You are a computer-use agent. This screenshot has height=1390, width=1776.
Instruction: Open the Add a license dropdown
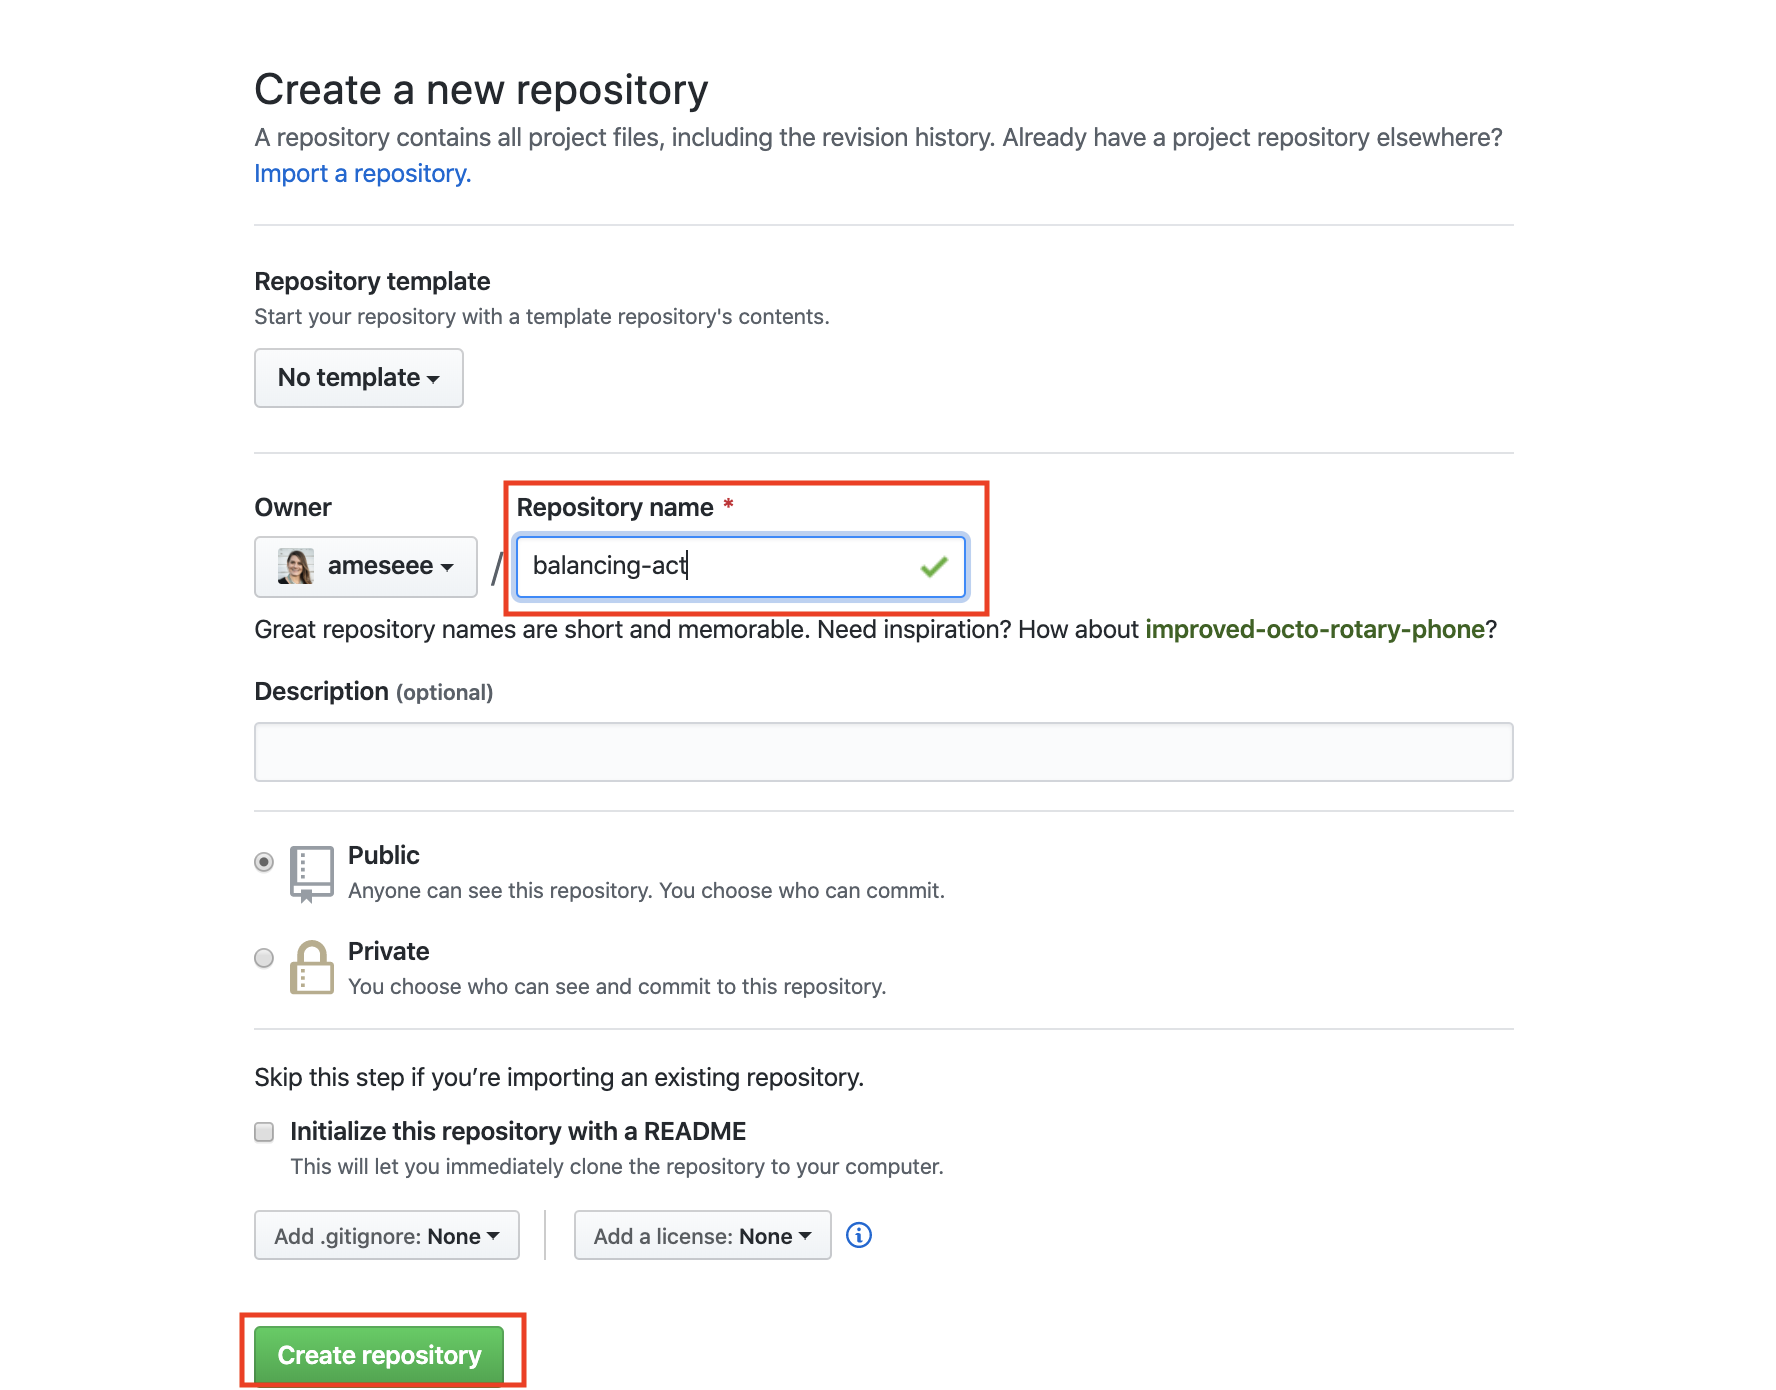pyautogui.click(x=702, y=1236)
